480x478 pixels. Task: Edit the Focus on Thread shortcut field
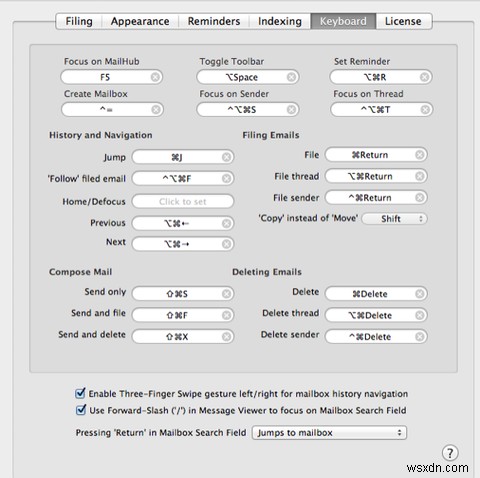click(x=382, y=110)
